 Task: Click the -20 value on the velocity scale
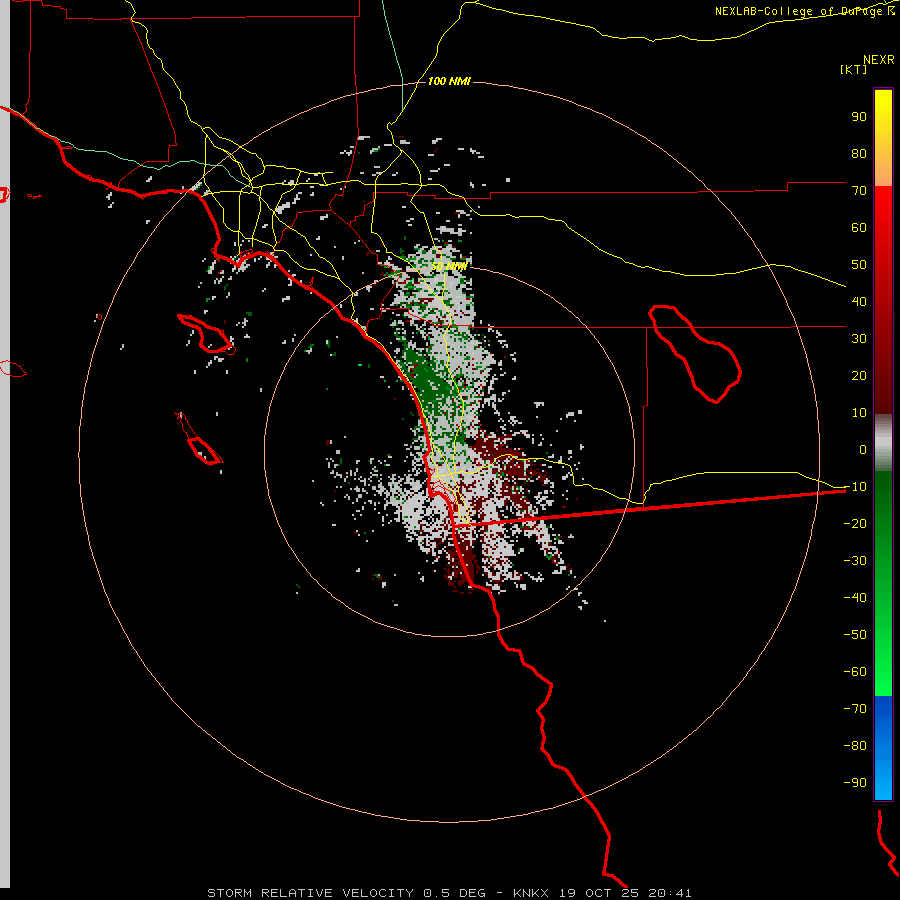tap(855, 524)
